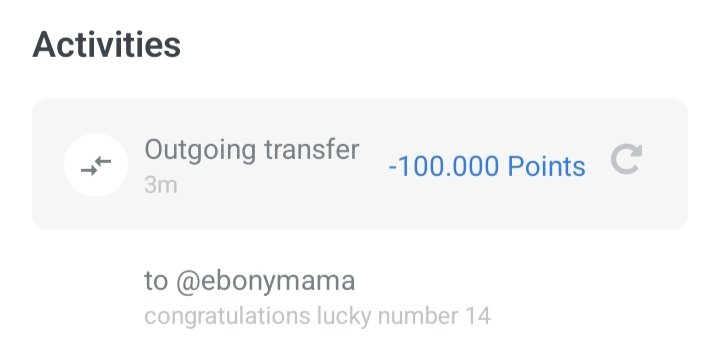Click the word "lucky" in the note
720x362 pixels.
[344, 317]
